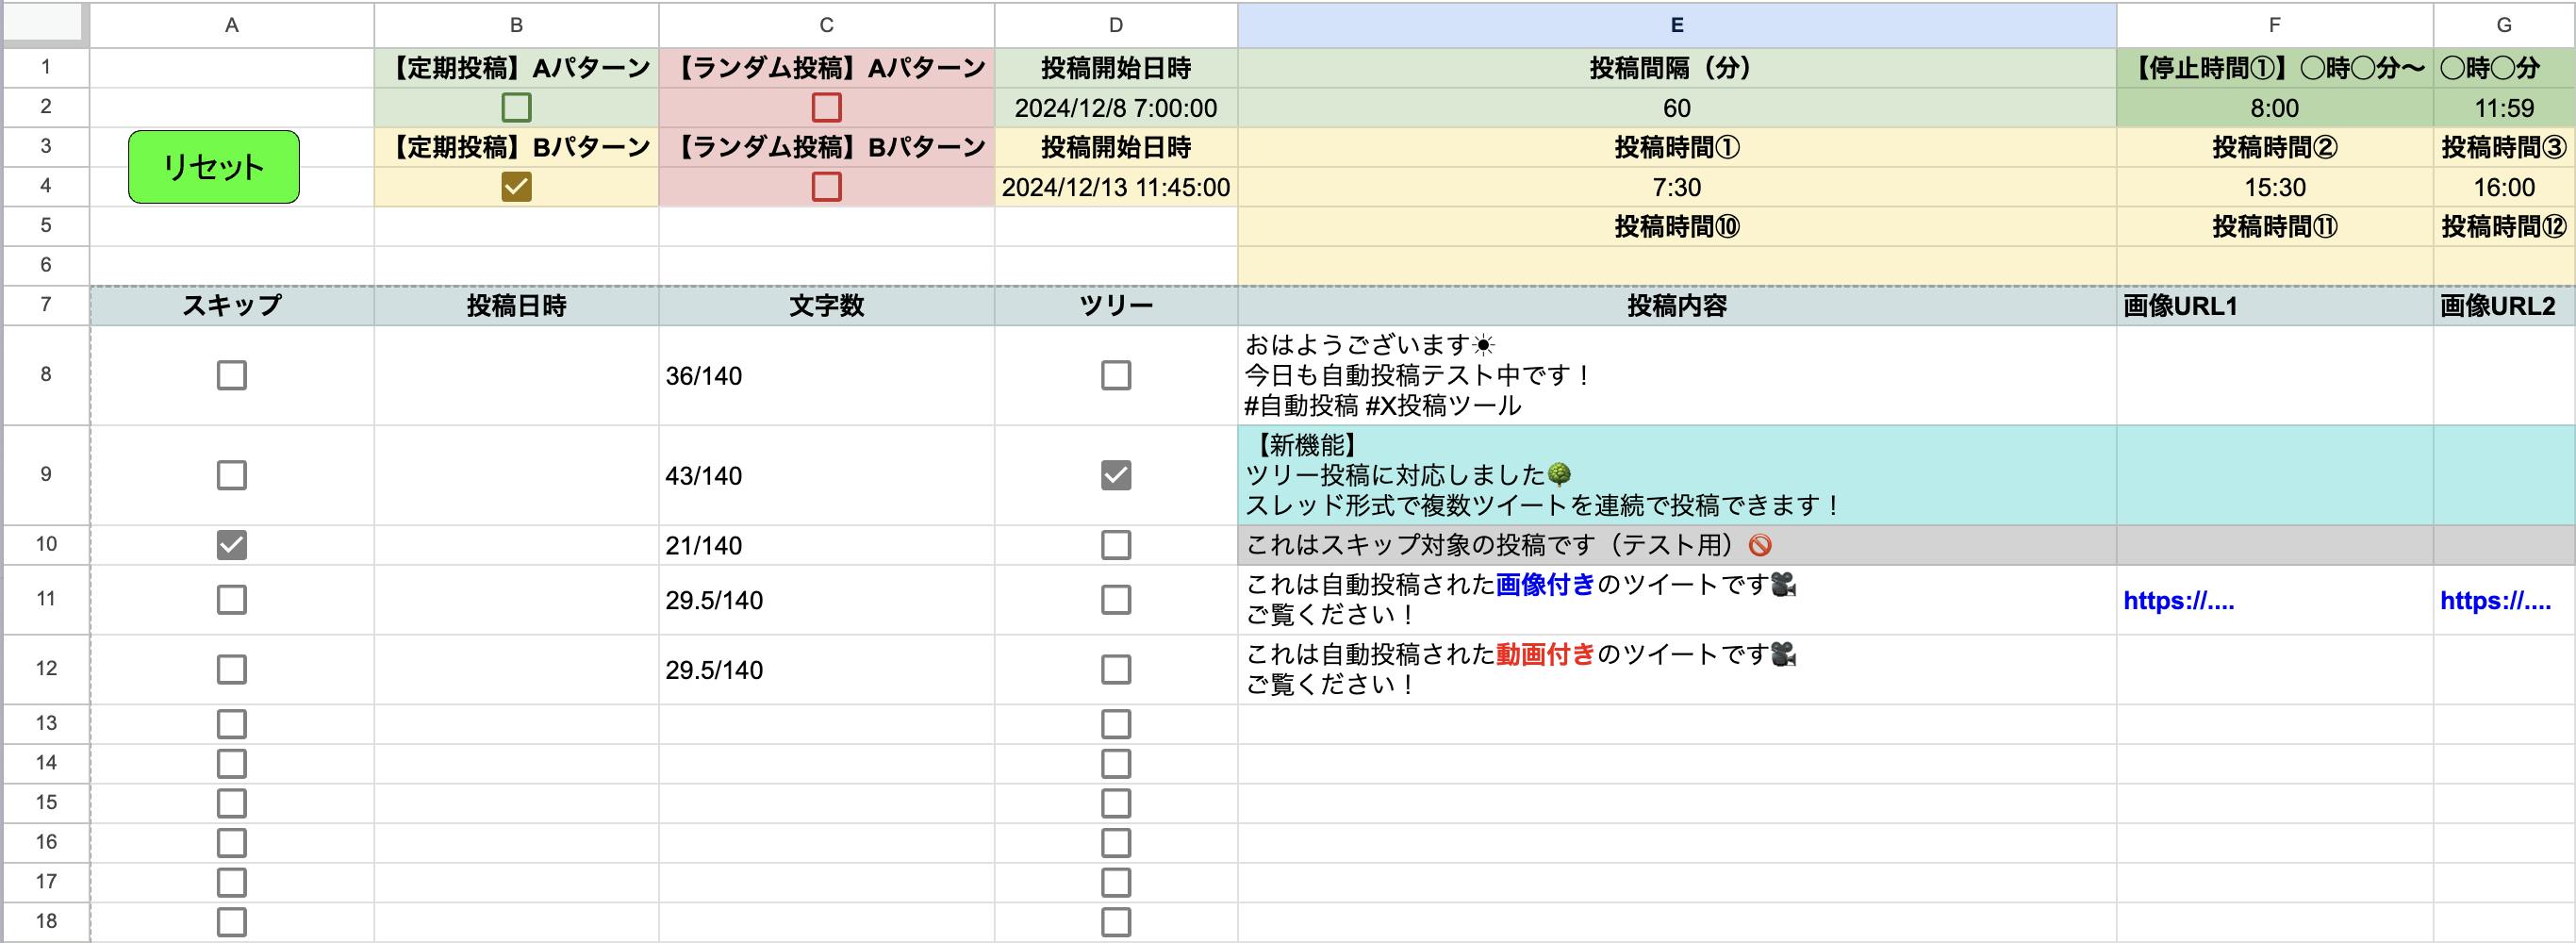Select the cell with date 2024/12/13 11:45:00
Image resolution: width=2576 pixels, height=943 pixels.
(1116, 187)
